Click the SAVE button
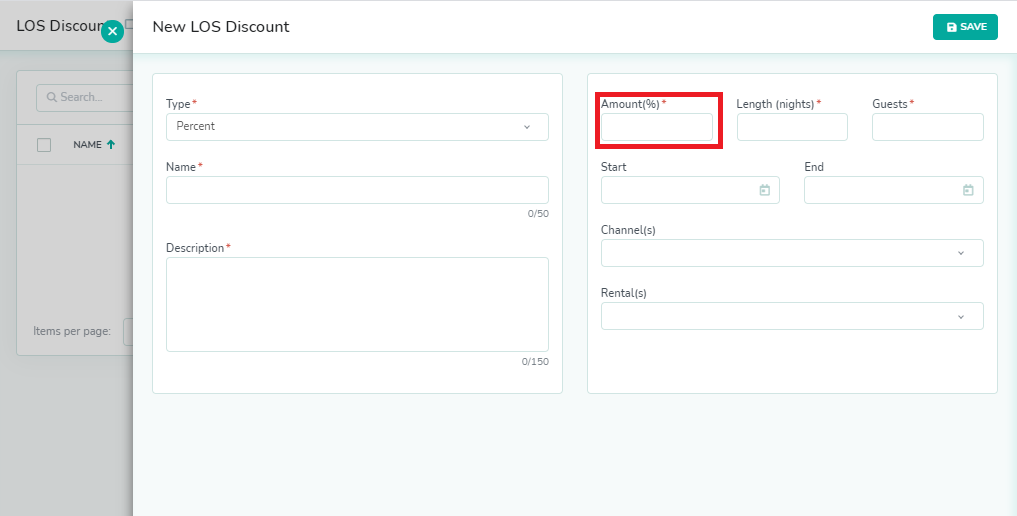1017x516 pixels. (965, 27)
